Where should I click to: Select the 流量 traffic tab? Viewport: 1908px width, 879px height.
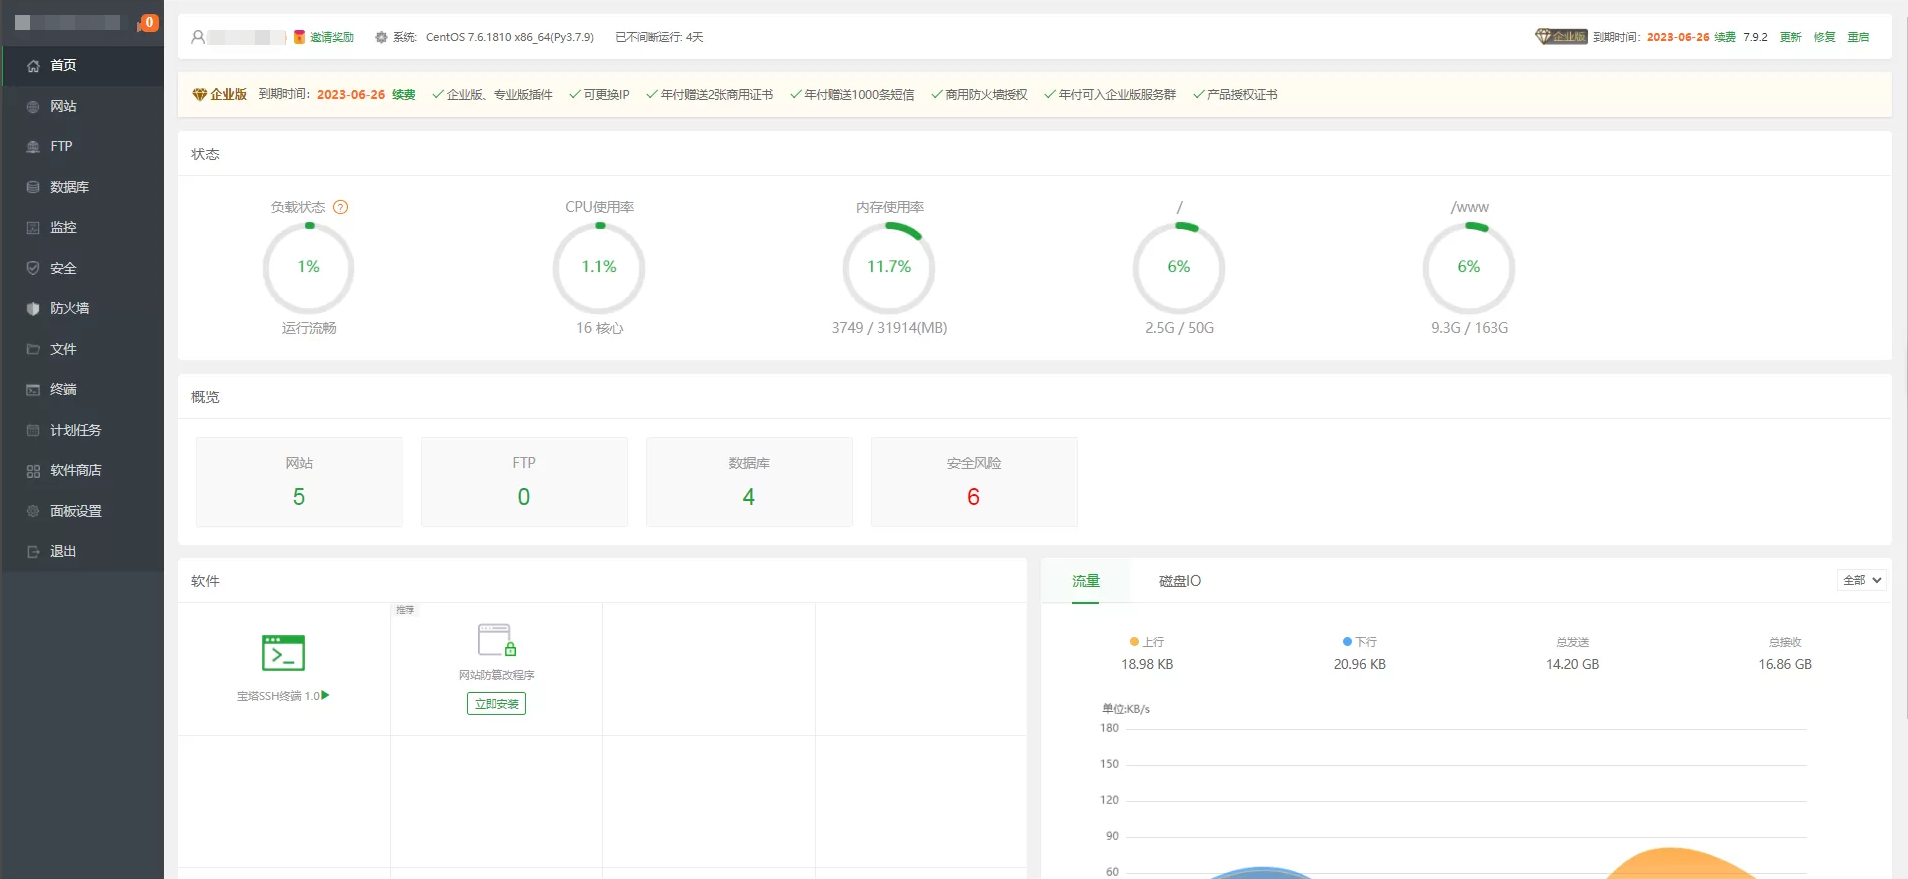click(1085, 581)
